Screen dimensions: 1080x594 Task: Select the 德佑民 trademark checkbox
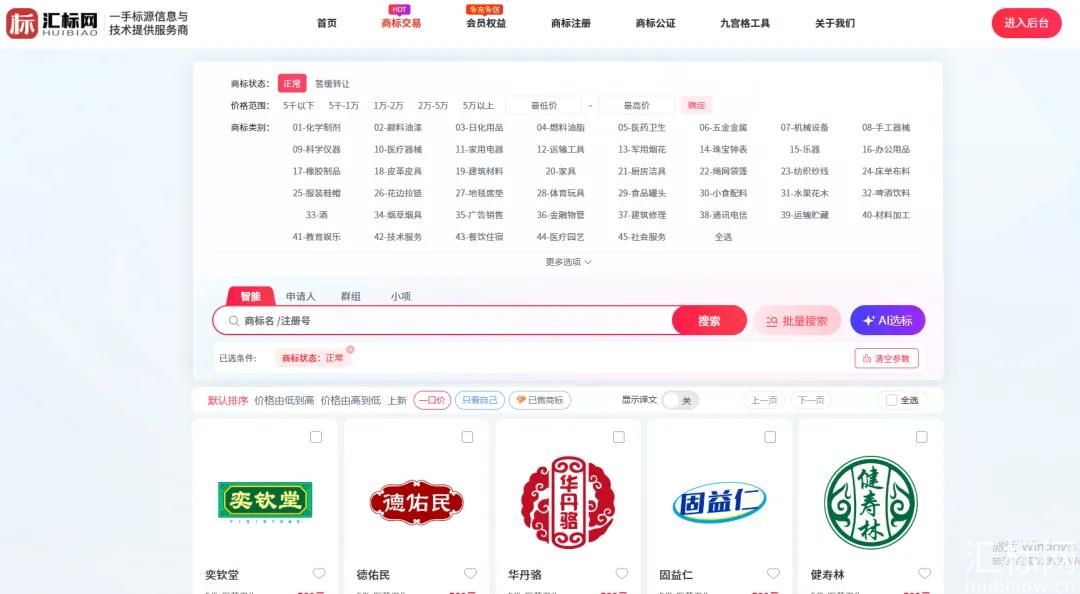[468, 437]
